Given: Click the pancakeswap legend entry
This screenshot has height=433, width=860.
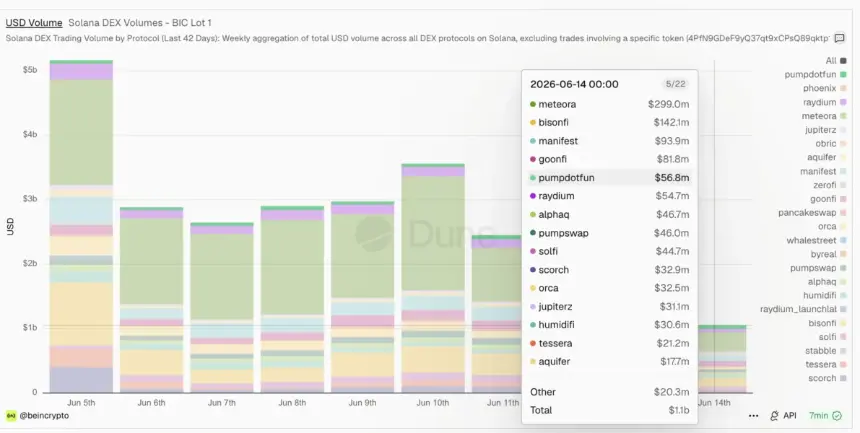Looking at the screenshot, I should pos(812,212).
